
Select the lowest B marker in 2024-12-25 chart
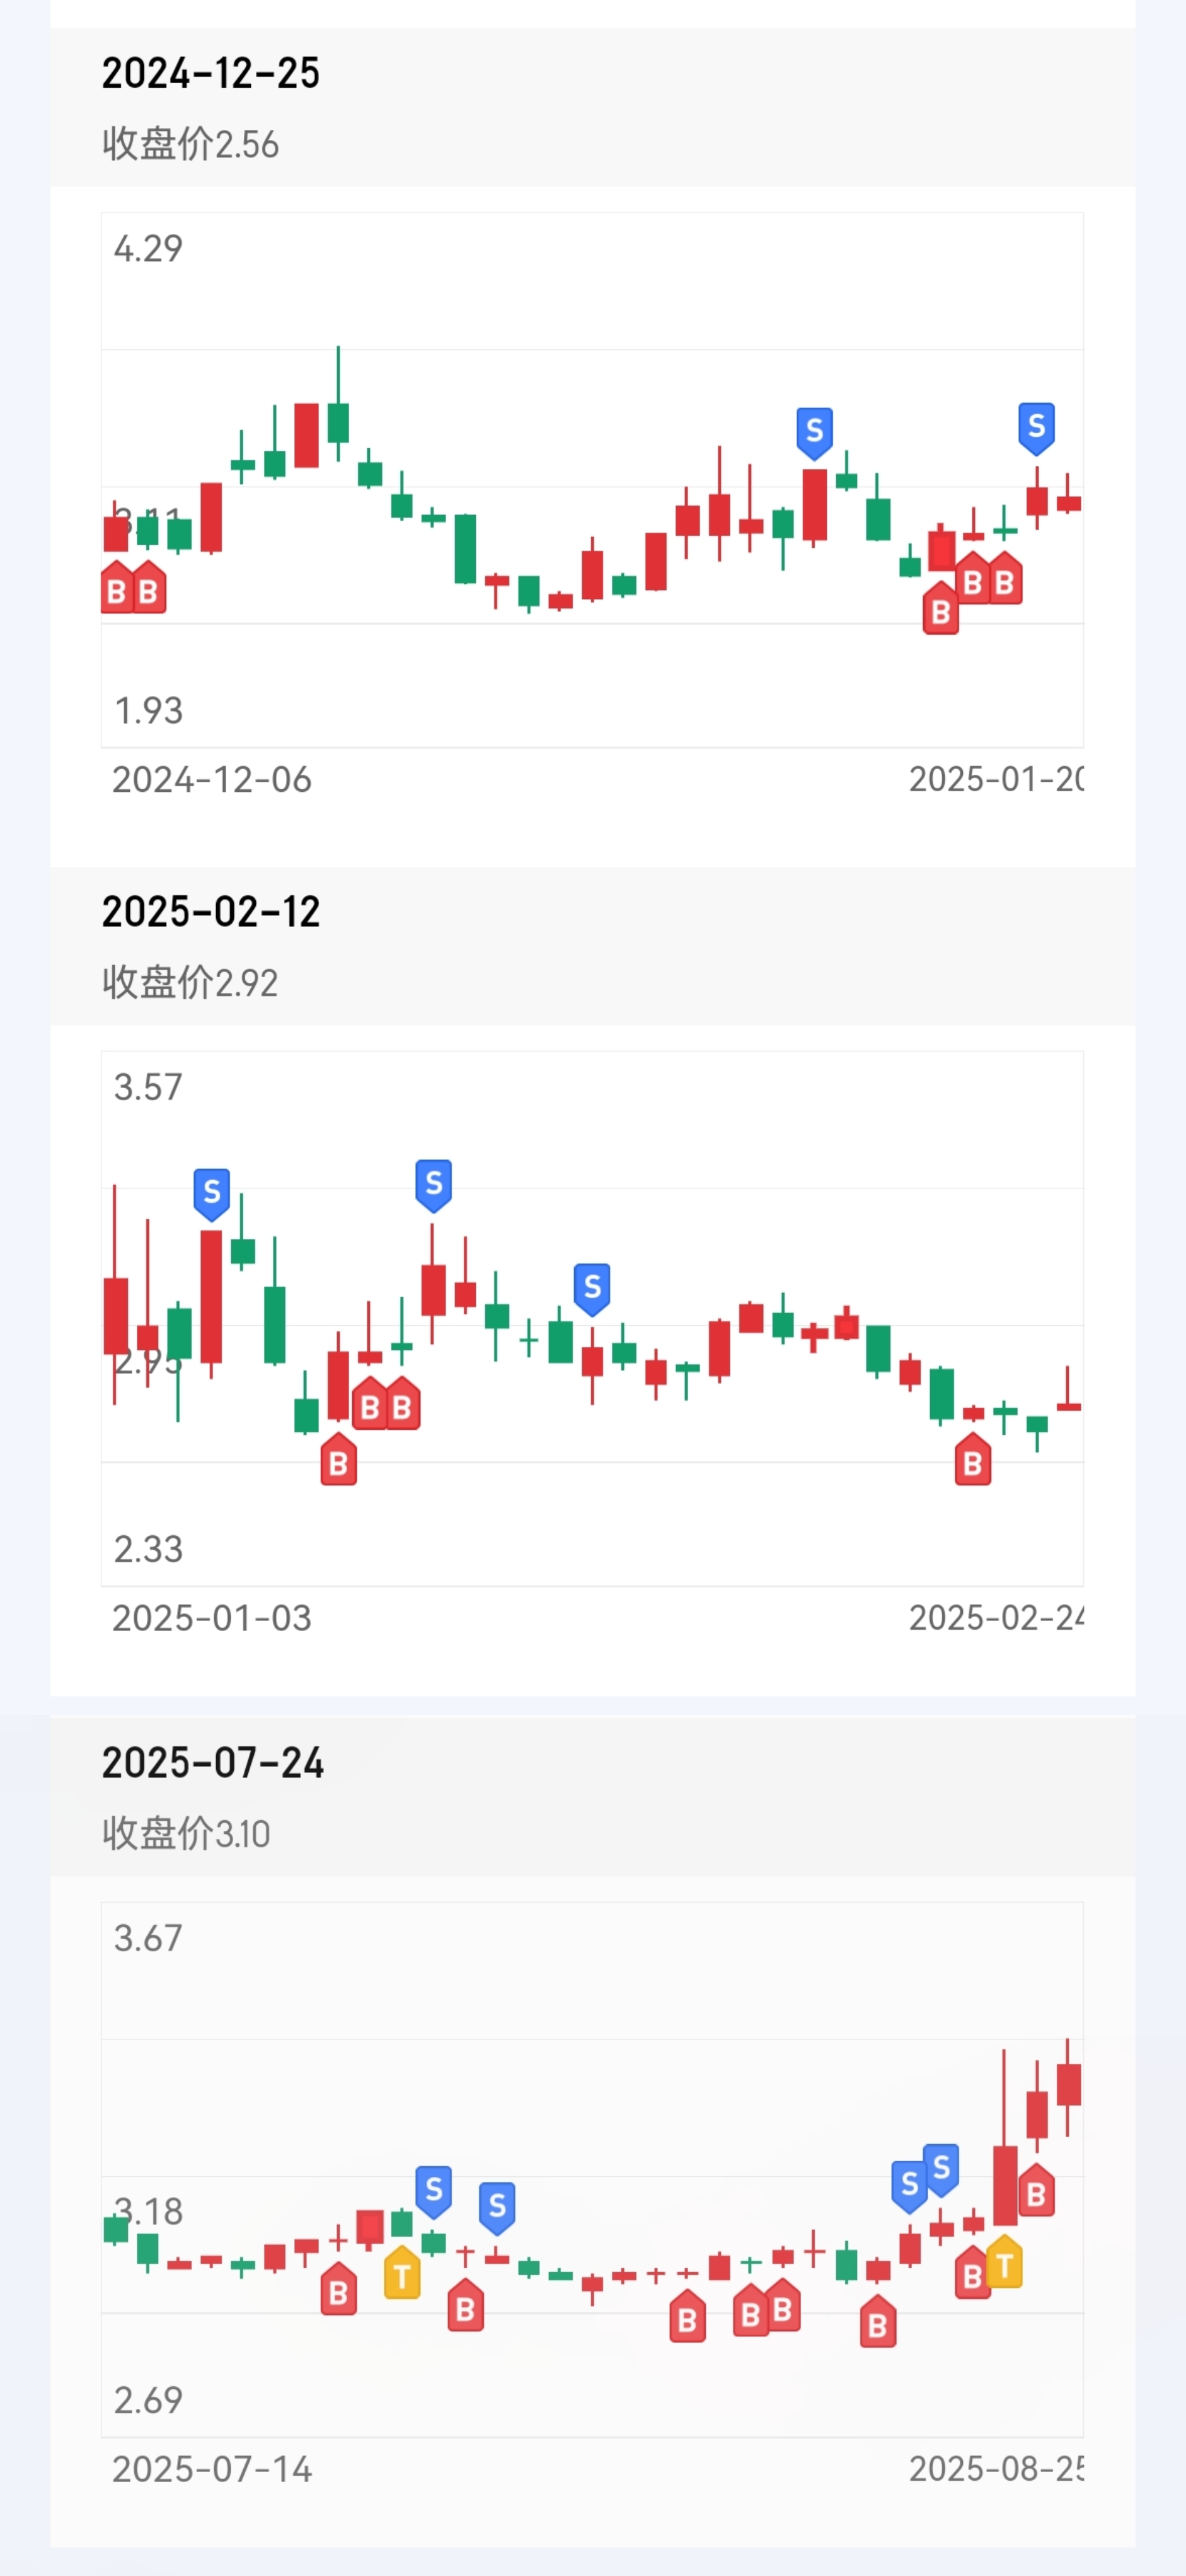coord(940,609)
